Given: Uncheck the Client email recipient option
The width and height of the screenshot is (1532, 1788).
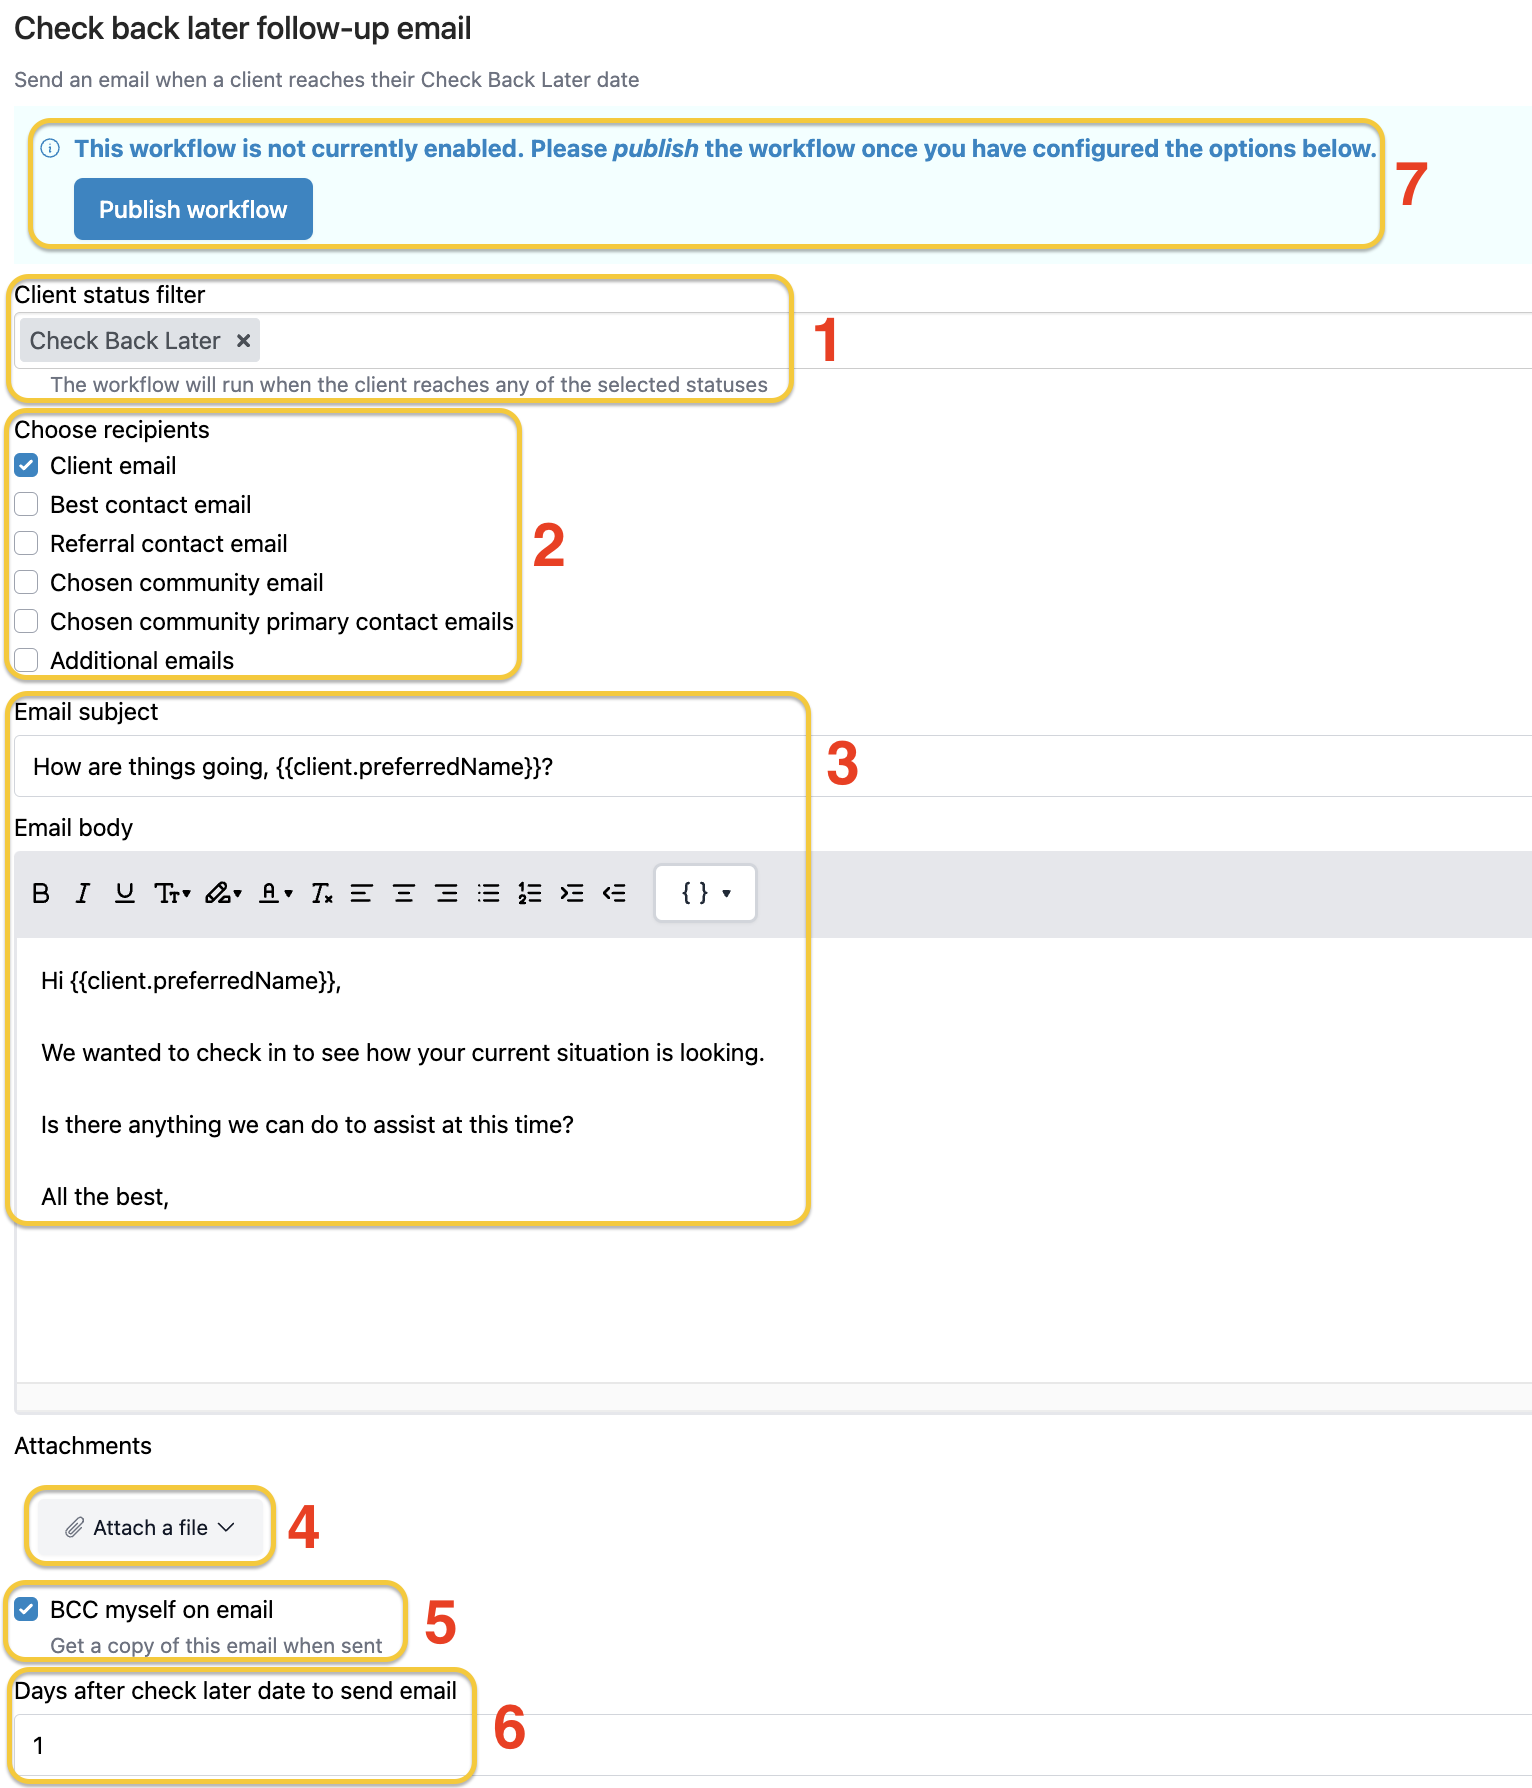Looking at the screenshot, I should (26, 465).
